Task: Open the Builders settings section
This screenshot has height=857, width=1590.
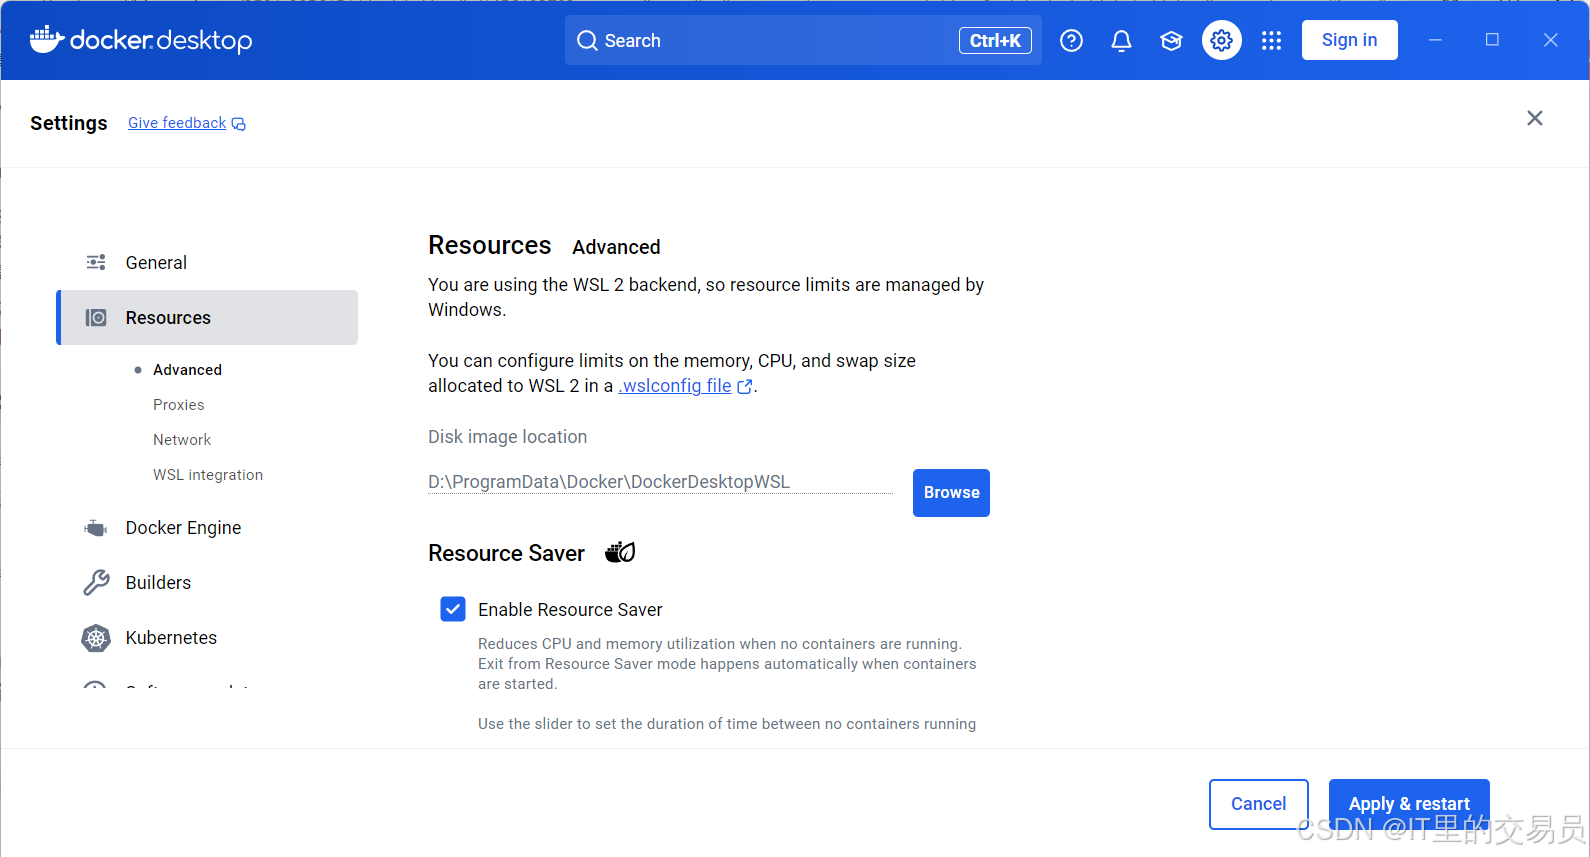Action: coord(207,583)
